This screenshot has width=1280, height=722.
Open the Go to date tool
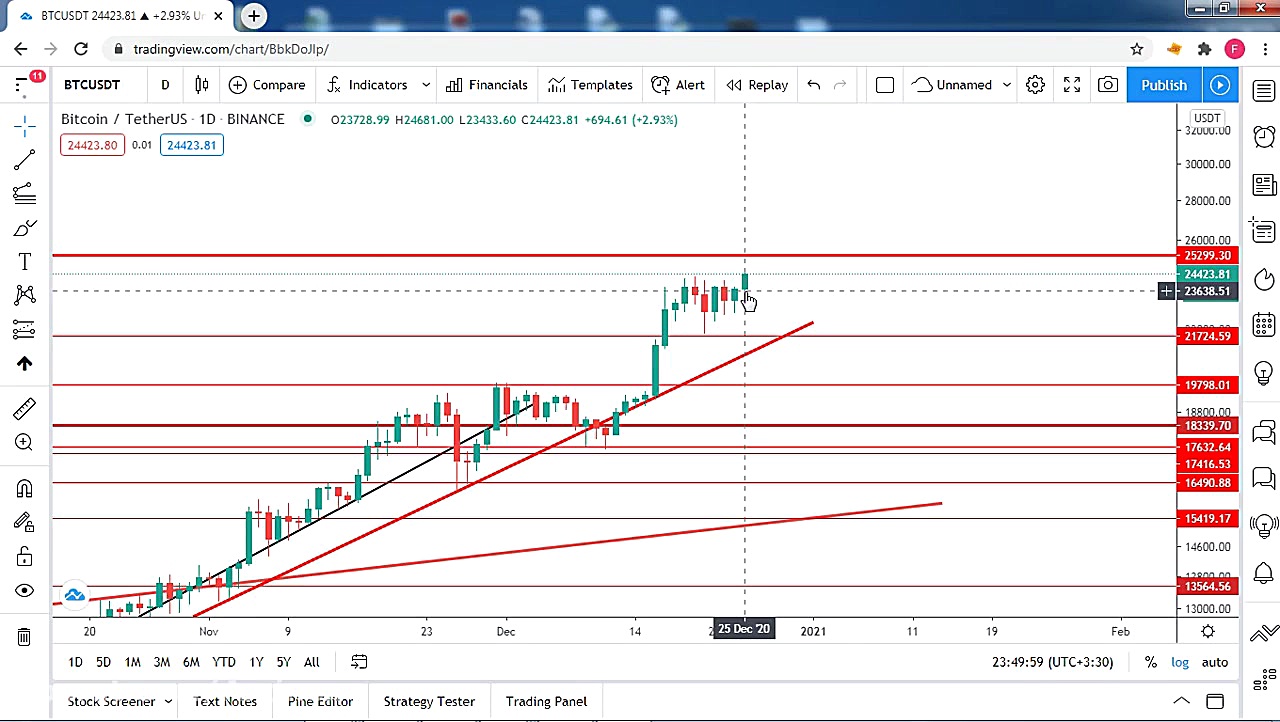click(359, 662)
